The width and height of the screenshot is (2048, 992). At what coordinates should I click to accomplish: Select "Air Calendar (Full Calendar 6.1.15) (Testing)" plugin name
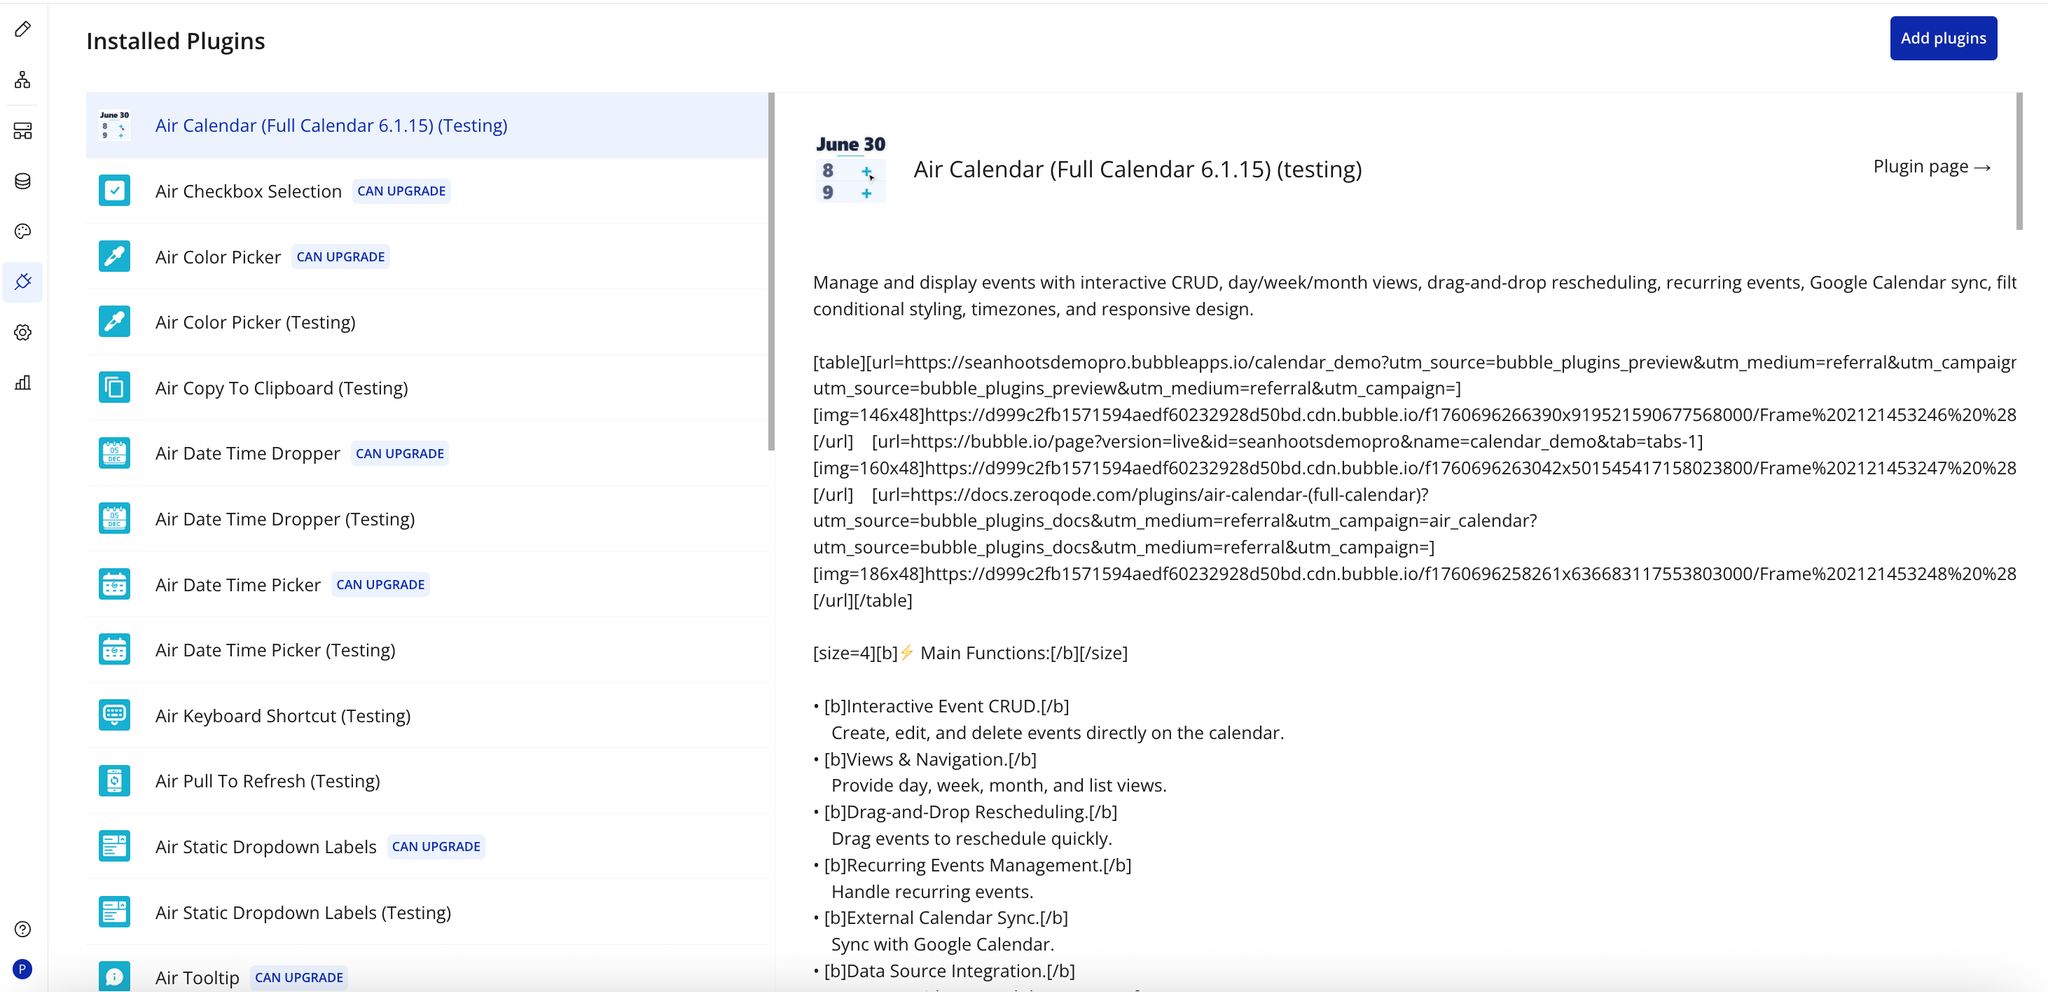click(x=331, y=125)
